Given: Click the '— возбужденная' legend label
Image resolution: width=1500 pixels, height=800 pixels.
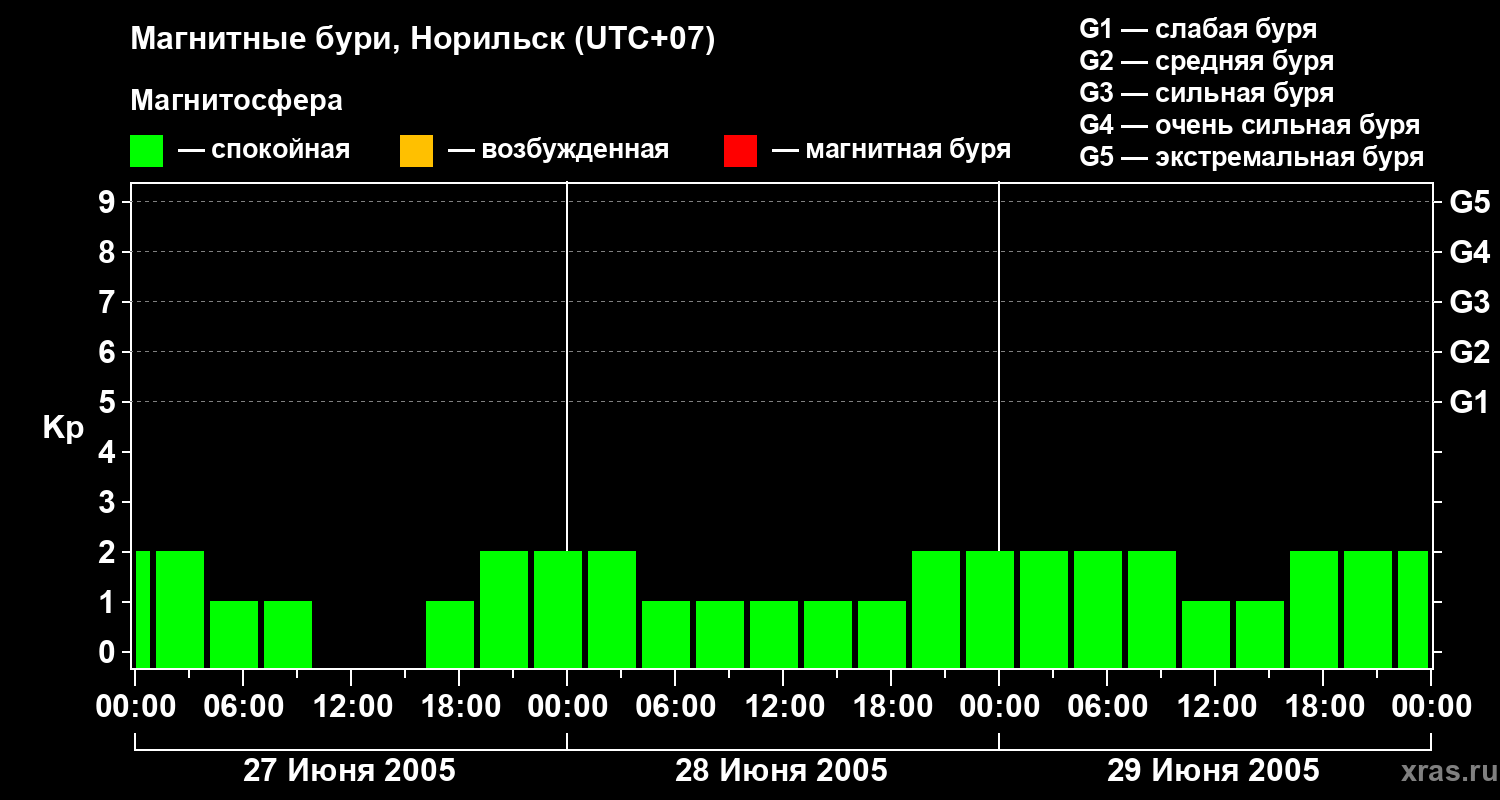Looking at the screenshot, I should coord(558,150).
